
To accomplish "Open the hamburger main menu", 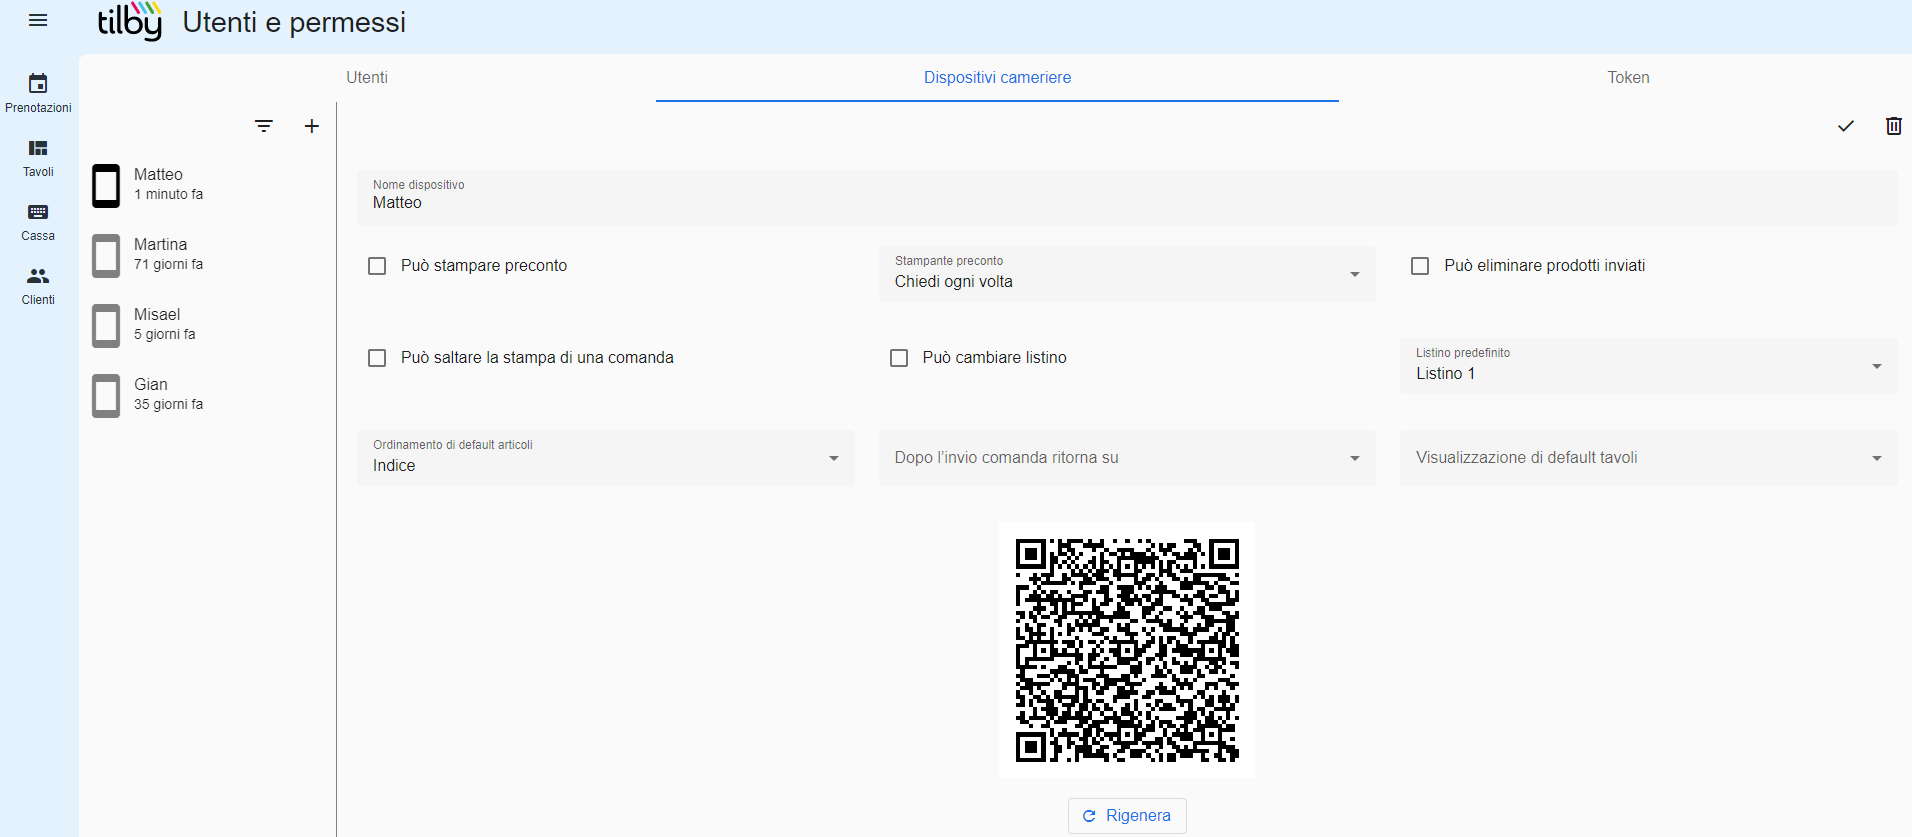I will [x=38, y=20].
